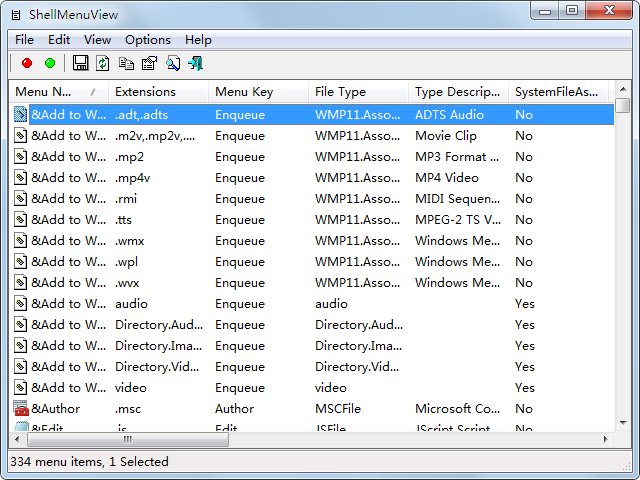Screen dimensions: 640x480
Task: Open the File menu
Action: 24,40
